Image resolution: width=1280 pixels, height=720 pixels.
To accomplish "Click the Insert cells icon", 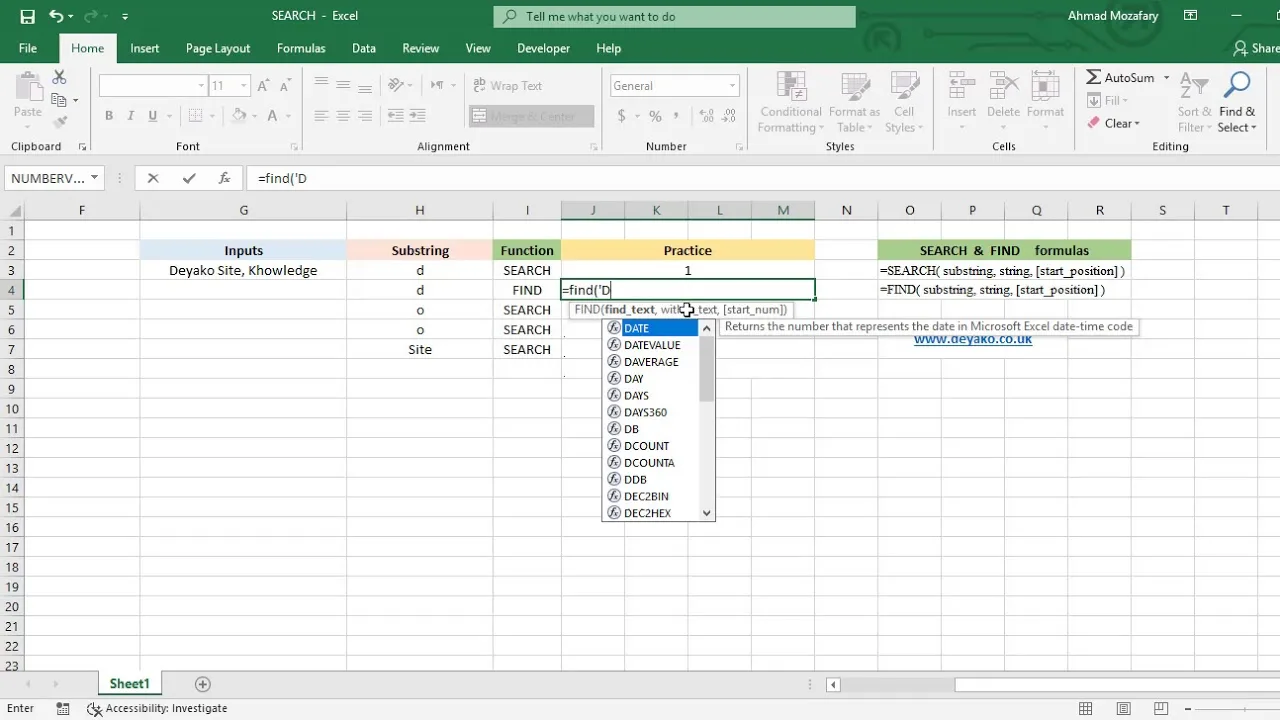I will [962, 87].
